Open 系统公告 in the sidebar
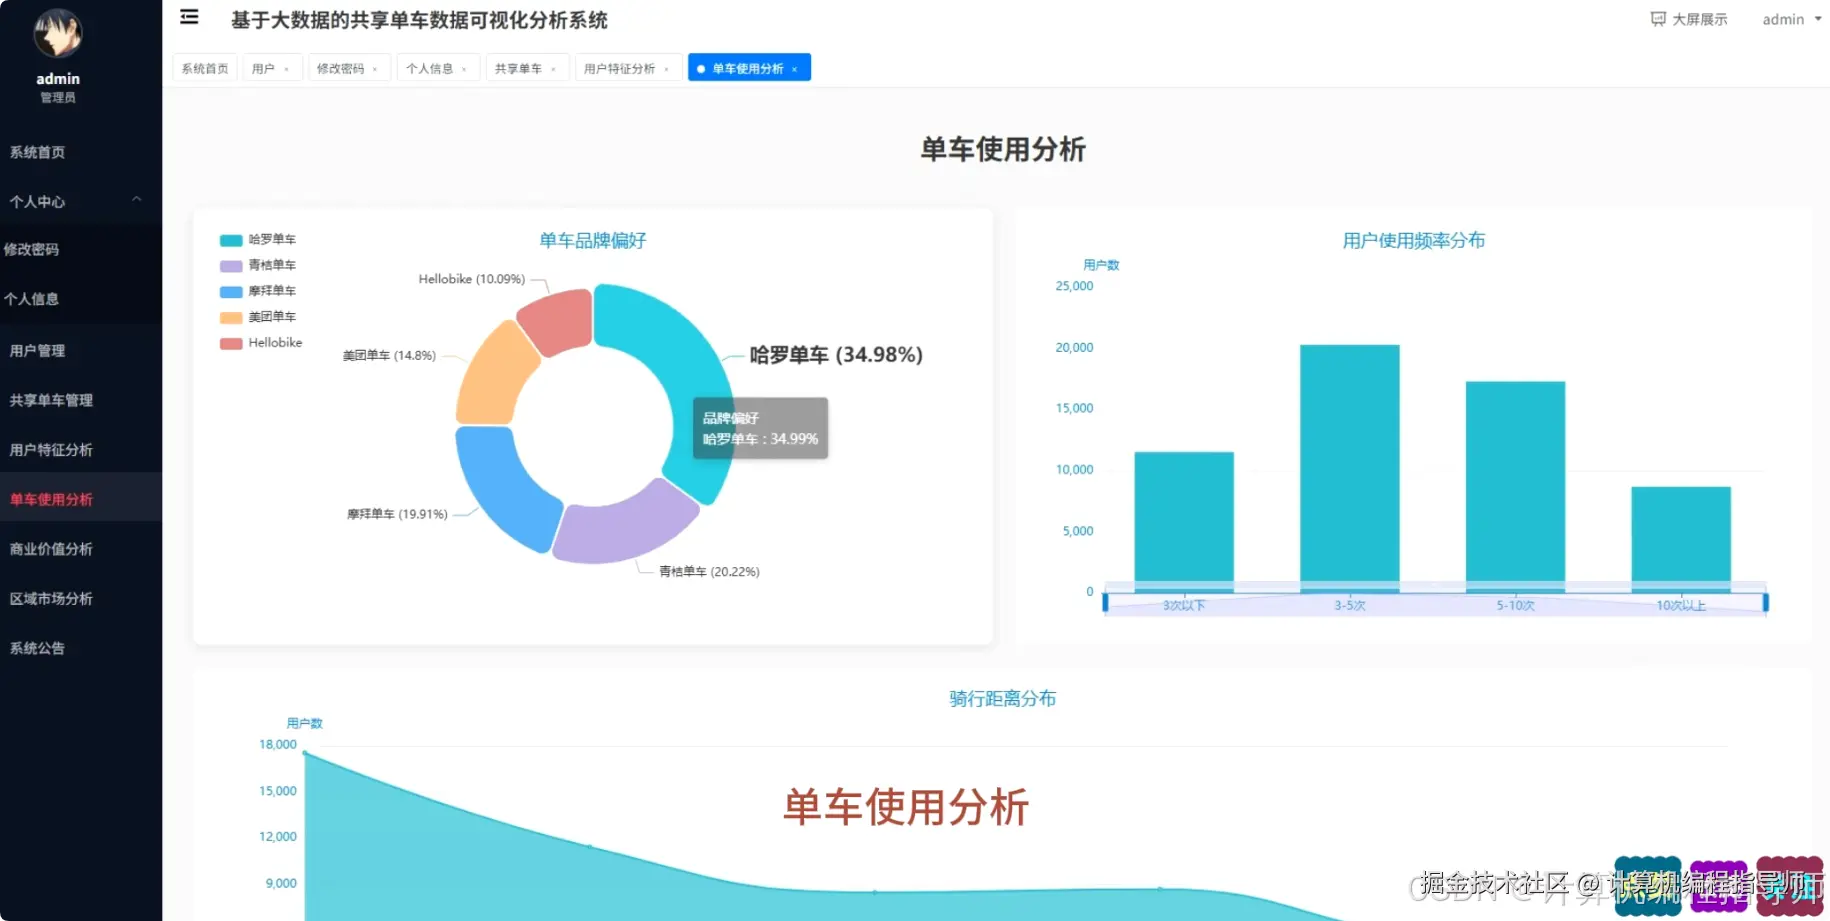1830x921 pixels. coord(81,647)
